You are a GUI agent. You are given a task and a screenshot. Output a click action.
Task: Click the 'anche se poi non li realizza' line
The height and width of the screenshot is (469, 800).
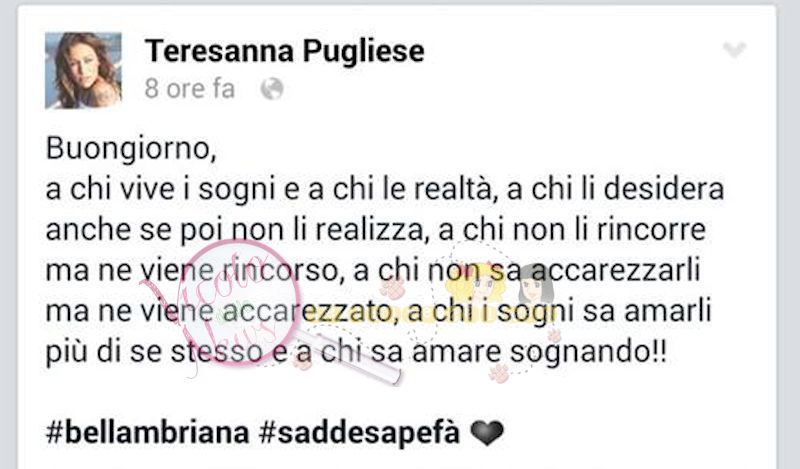(x=376, y=231)
